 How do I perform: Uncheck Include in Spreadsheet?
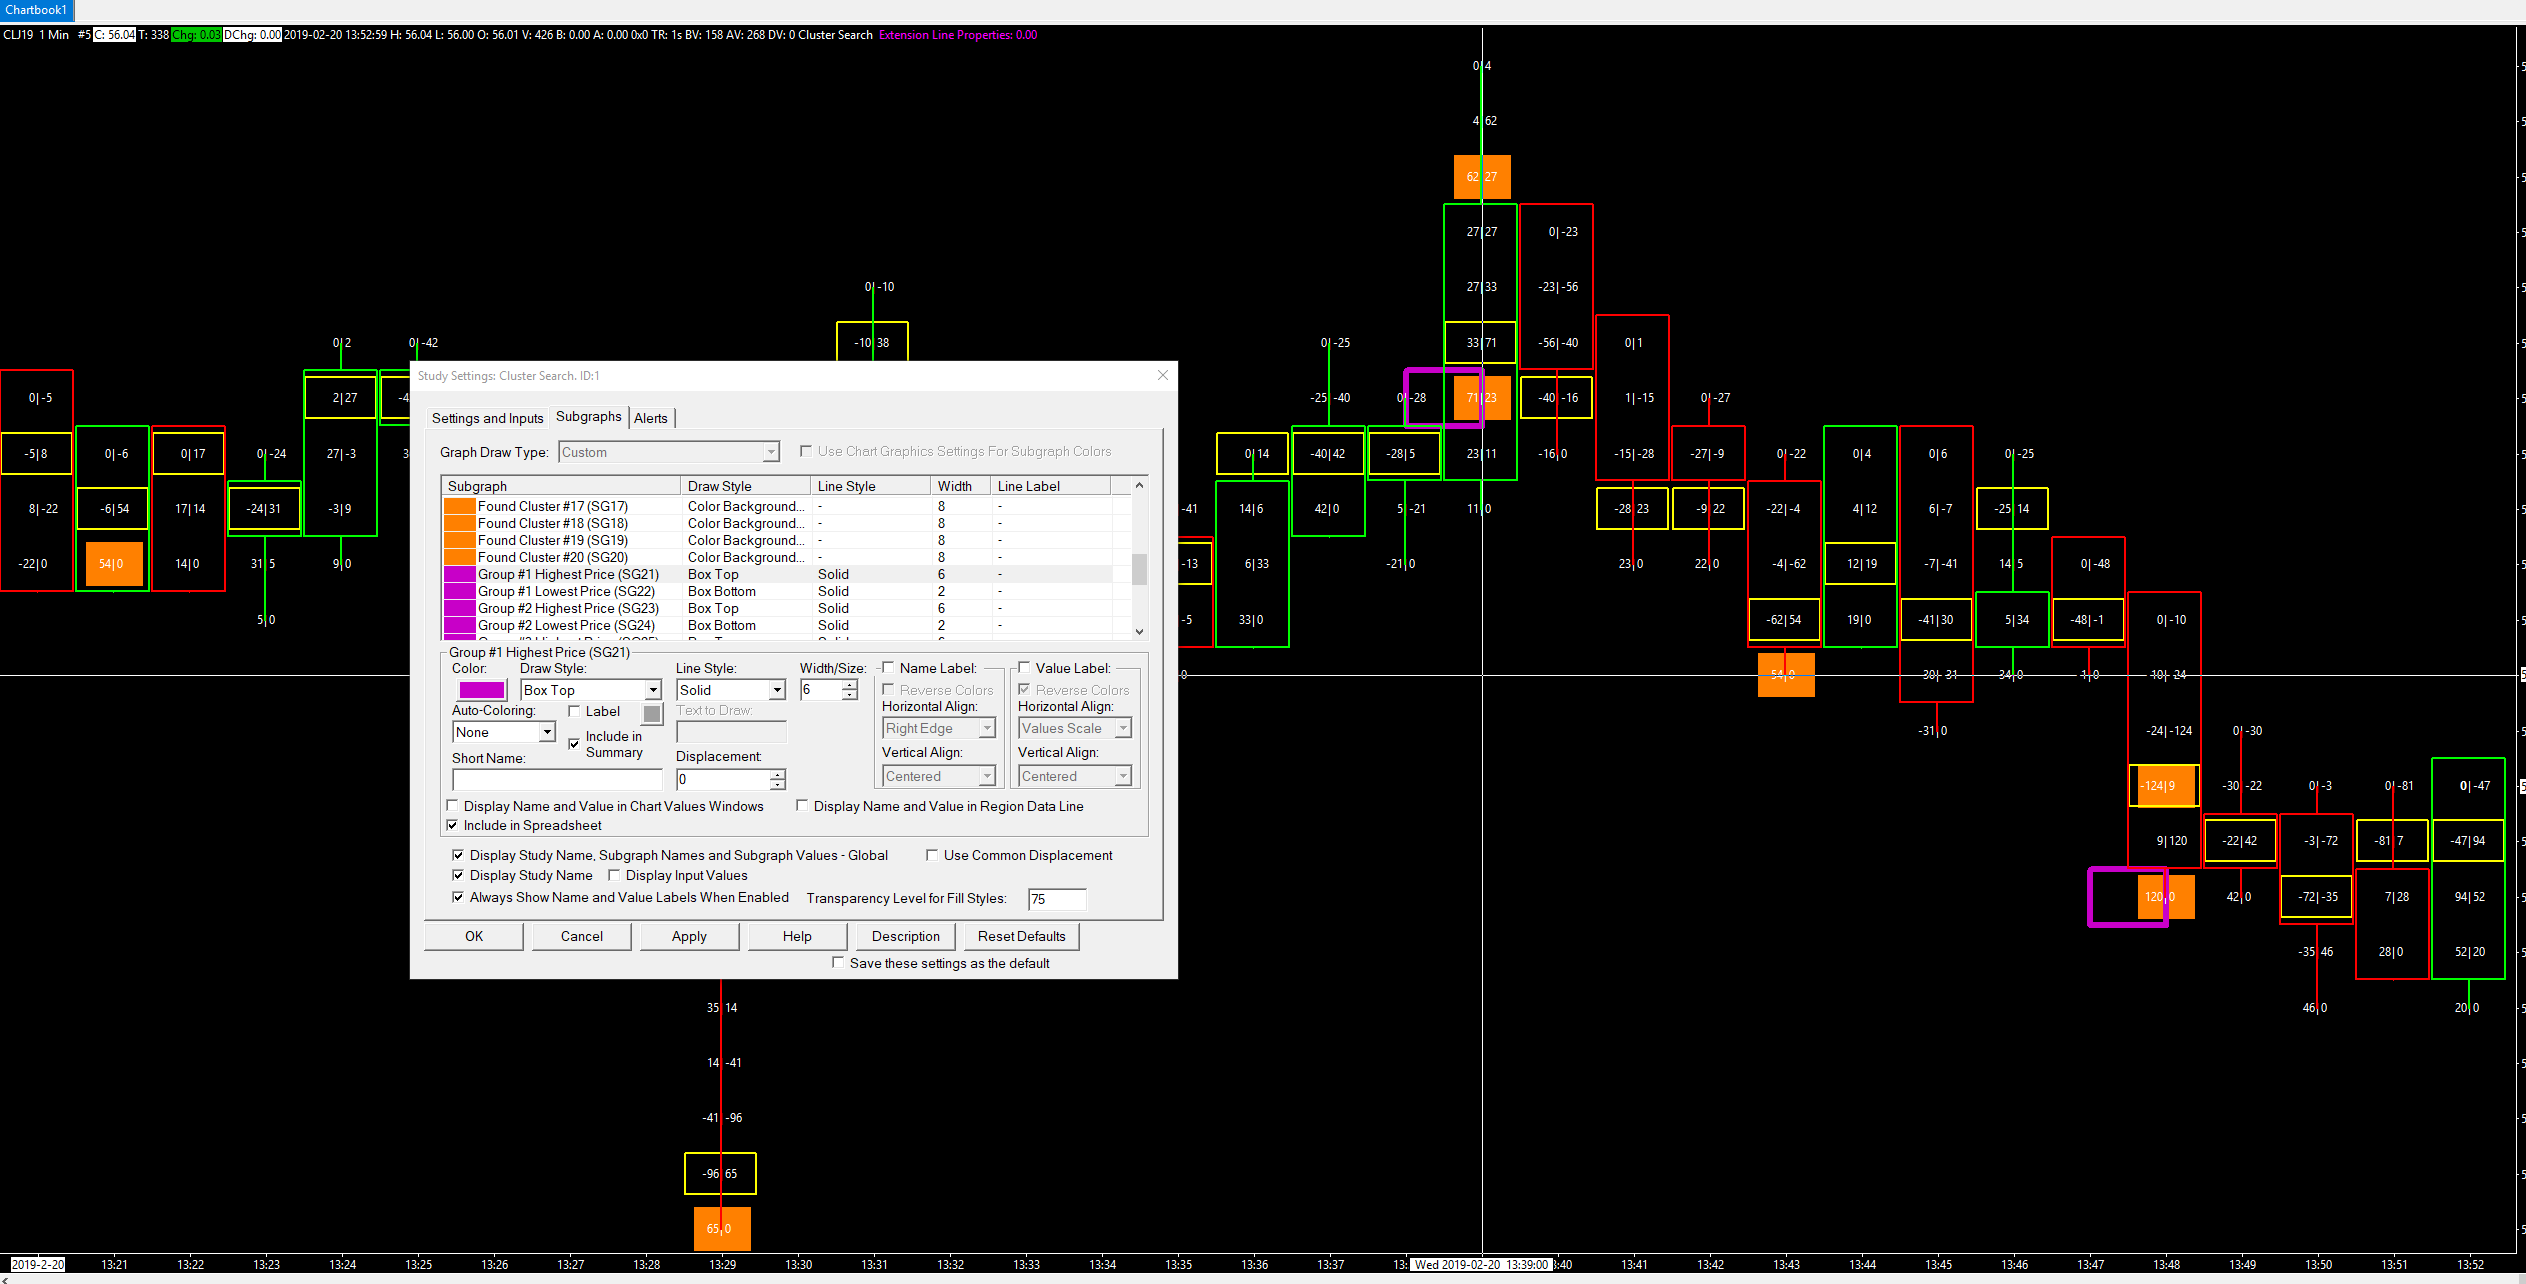click(x=453, y=825)
